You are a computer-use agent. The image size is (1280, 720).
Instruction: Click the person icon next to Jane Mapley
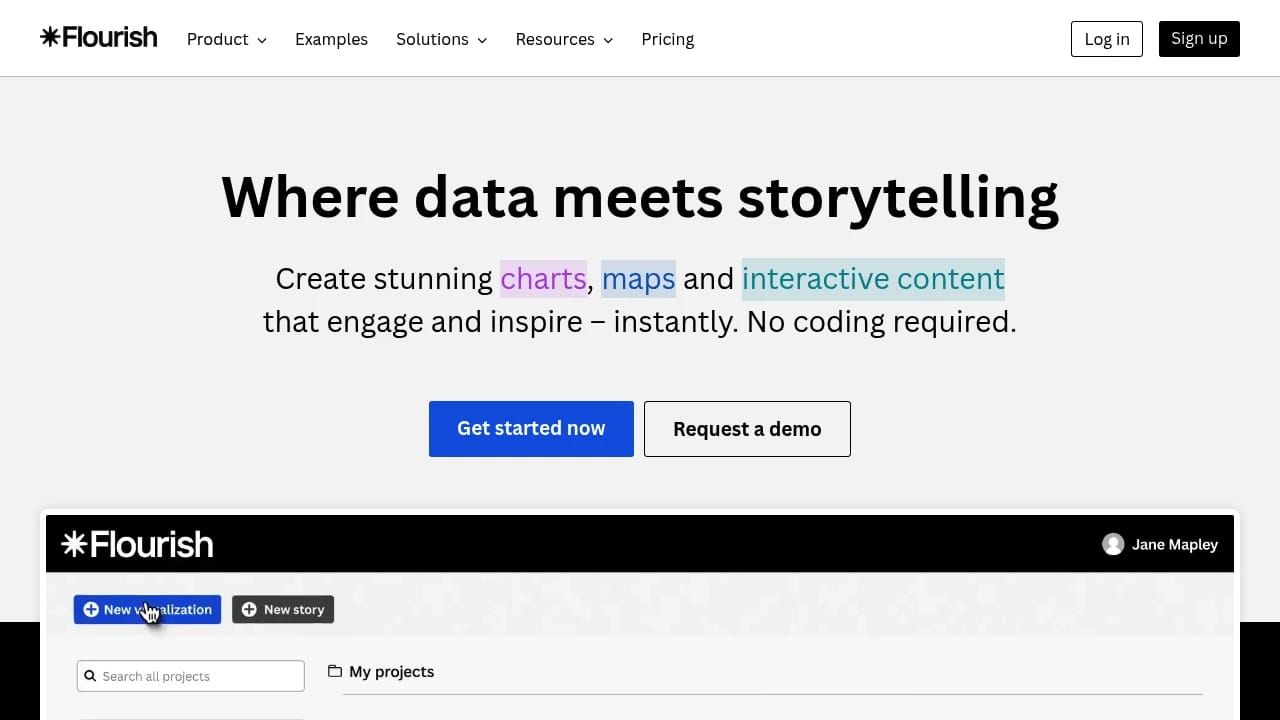(x=1113, y=544)
